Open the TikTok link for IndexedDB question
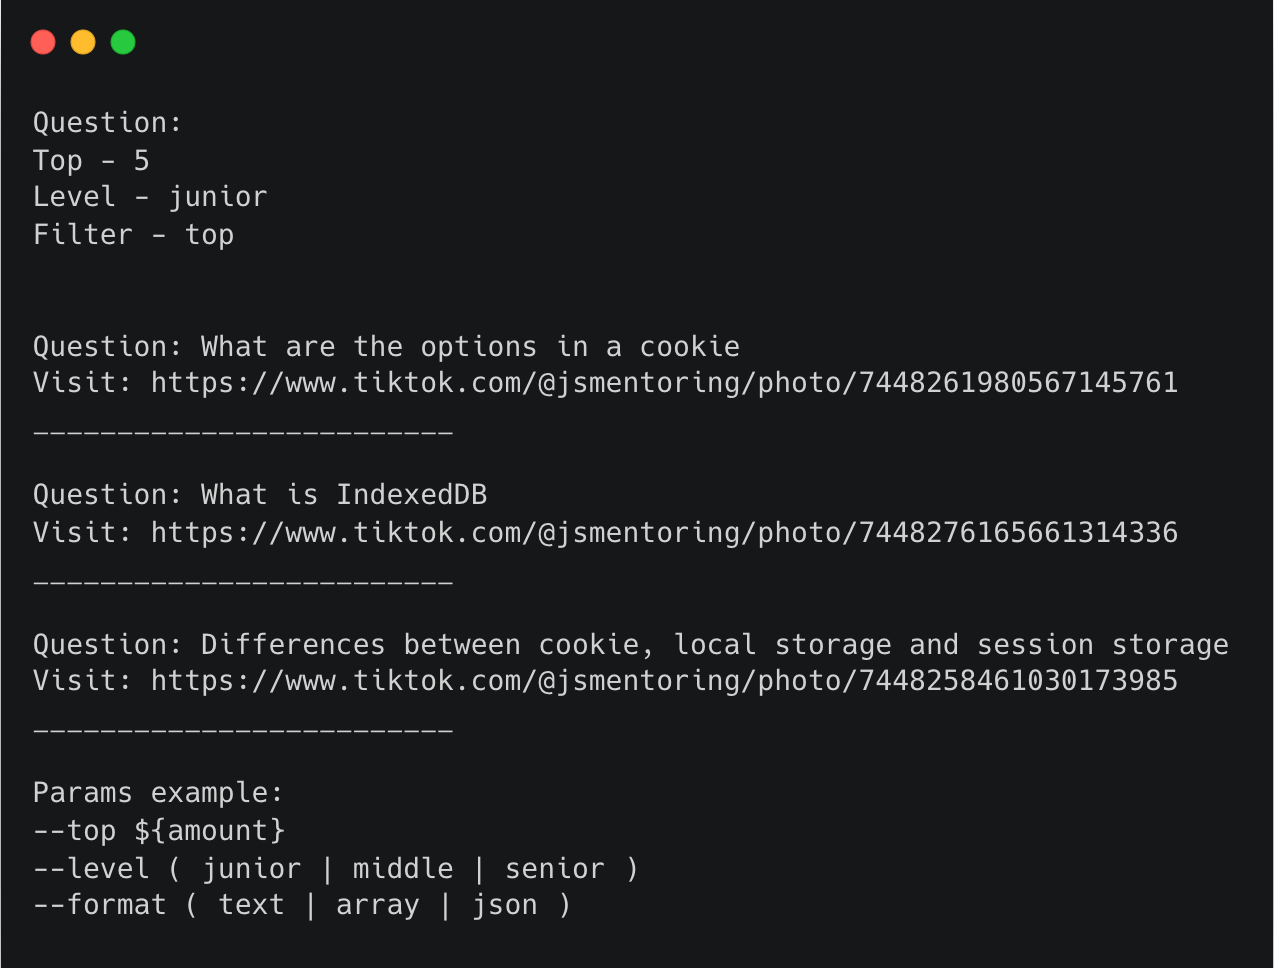This screenshot has height=968, width=1274. 664,532
